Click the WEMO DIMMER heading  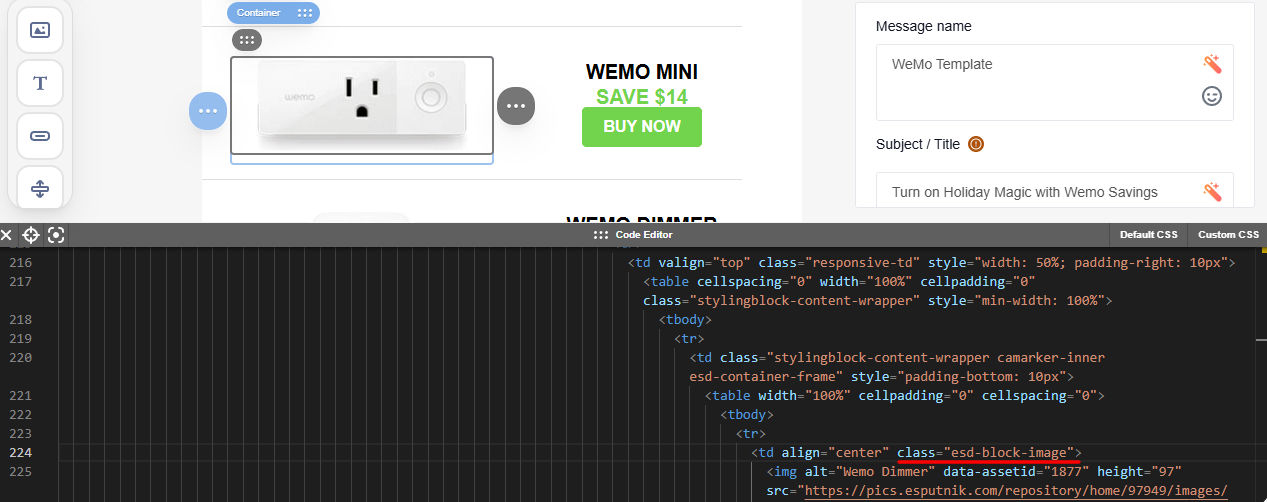click(641, 221)
